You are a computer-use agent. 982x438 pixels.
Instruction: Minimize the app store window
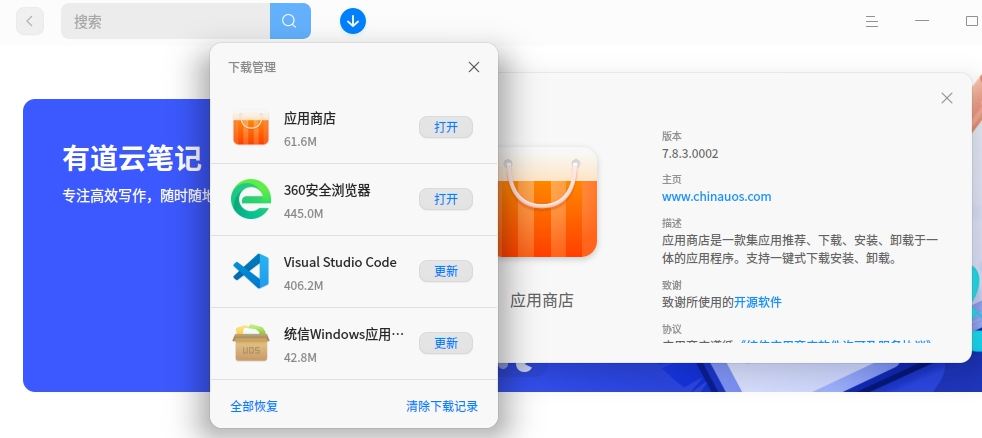tap(921, 21)
